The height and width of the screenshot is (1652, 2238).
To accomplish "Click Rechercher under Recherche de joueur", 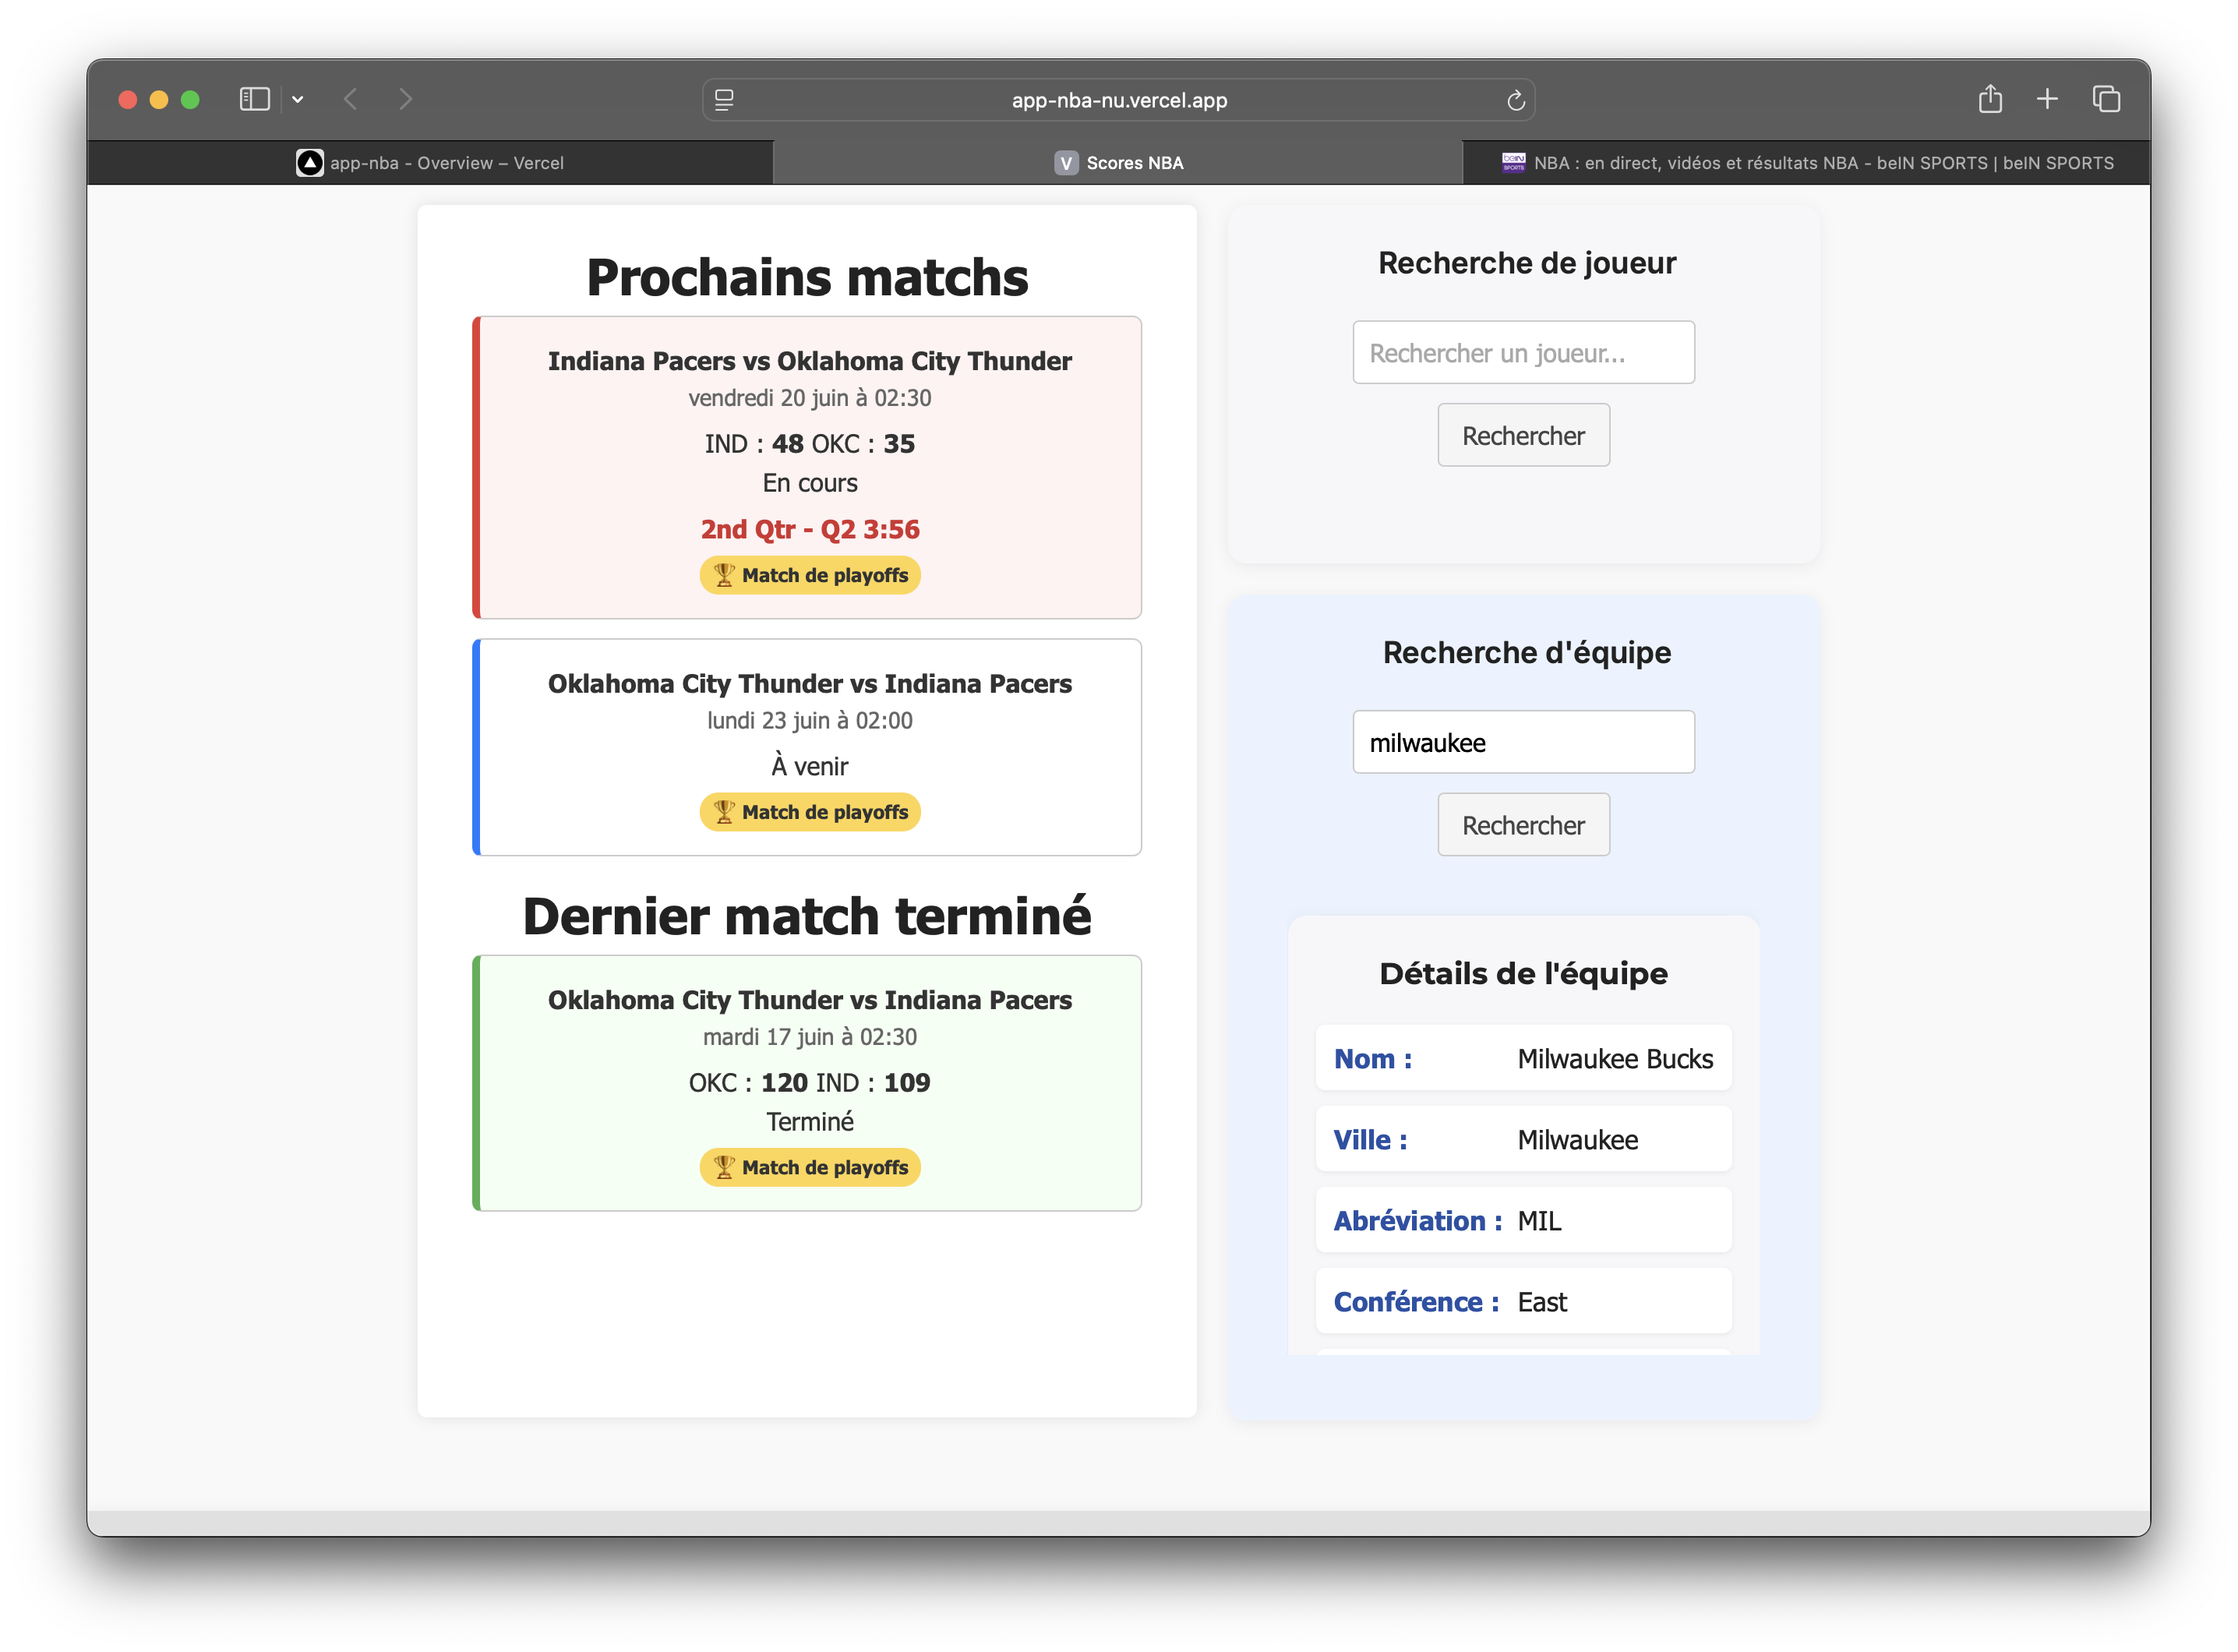I will click(x=1523, y=435).
